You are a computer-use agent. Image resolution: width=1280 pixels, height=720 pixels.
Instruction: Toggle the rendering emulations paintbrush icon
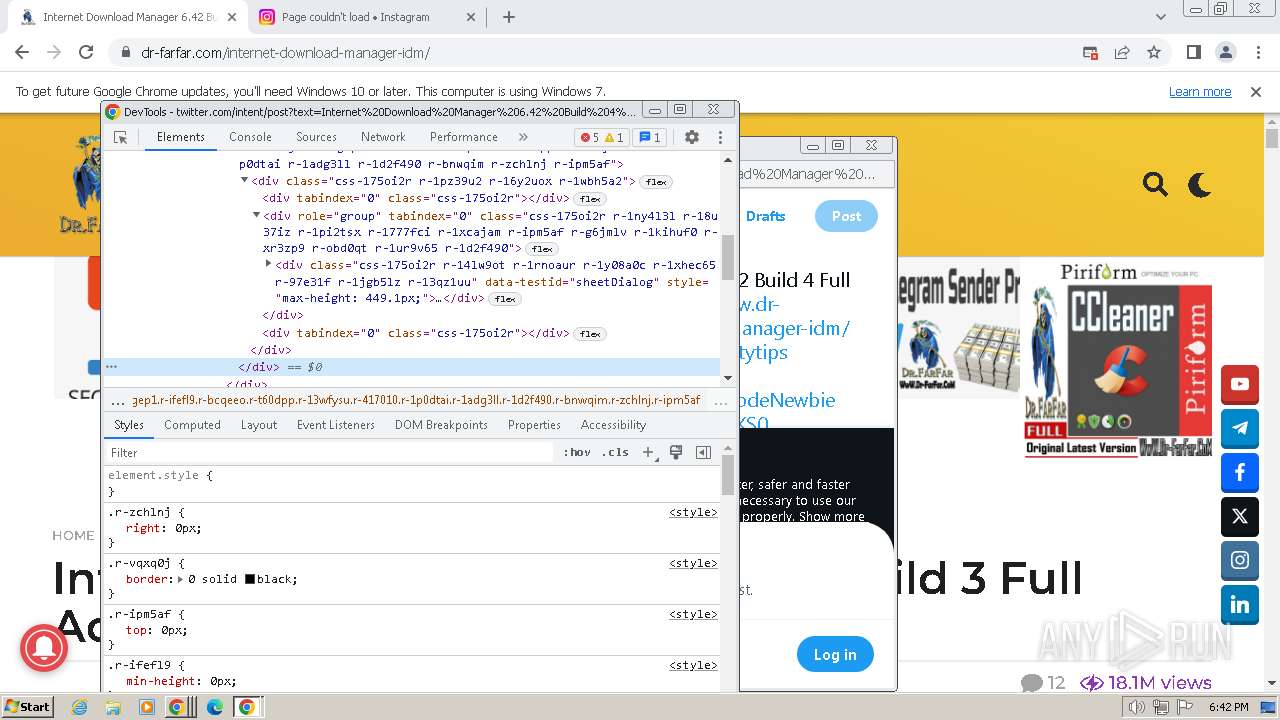click(x=676, y=453)
